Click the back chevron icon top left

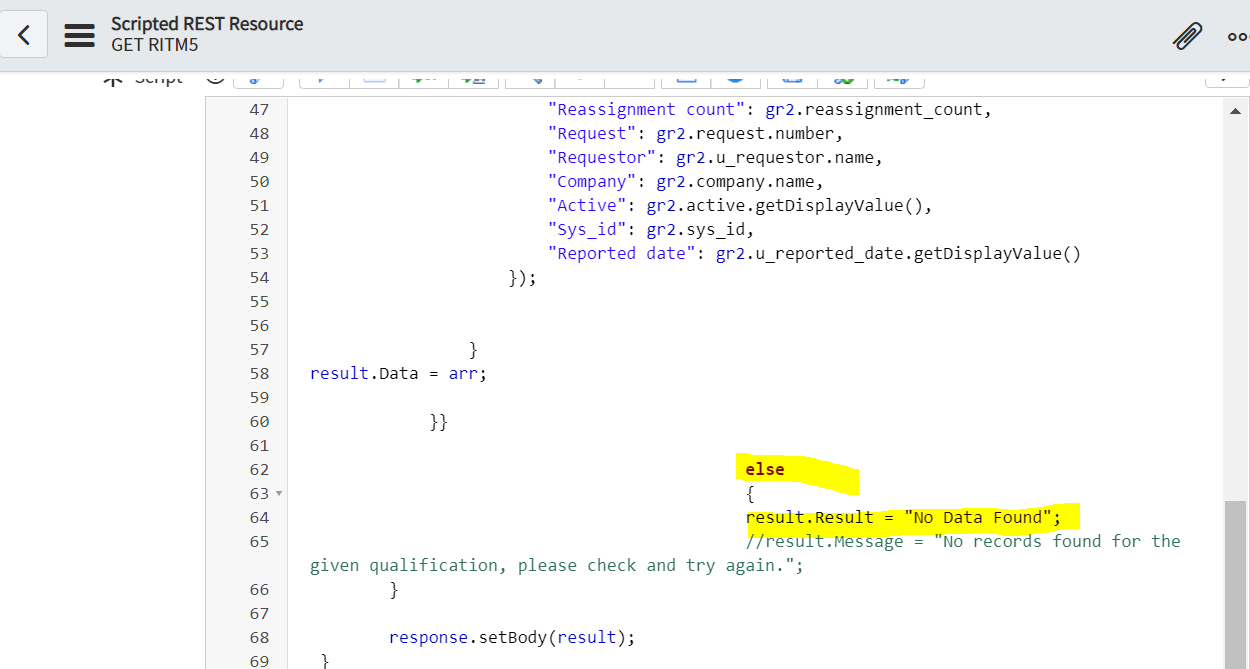[x=22, y=34]
